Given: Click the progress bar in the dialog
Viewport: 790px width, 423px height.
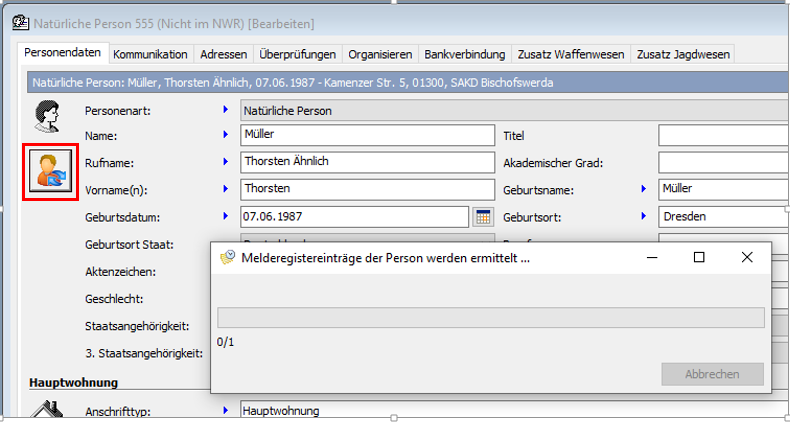Looking at the screenshot, I should [x=490, y=318].
